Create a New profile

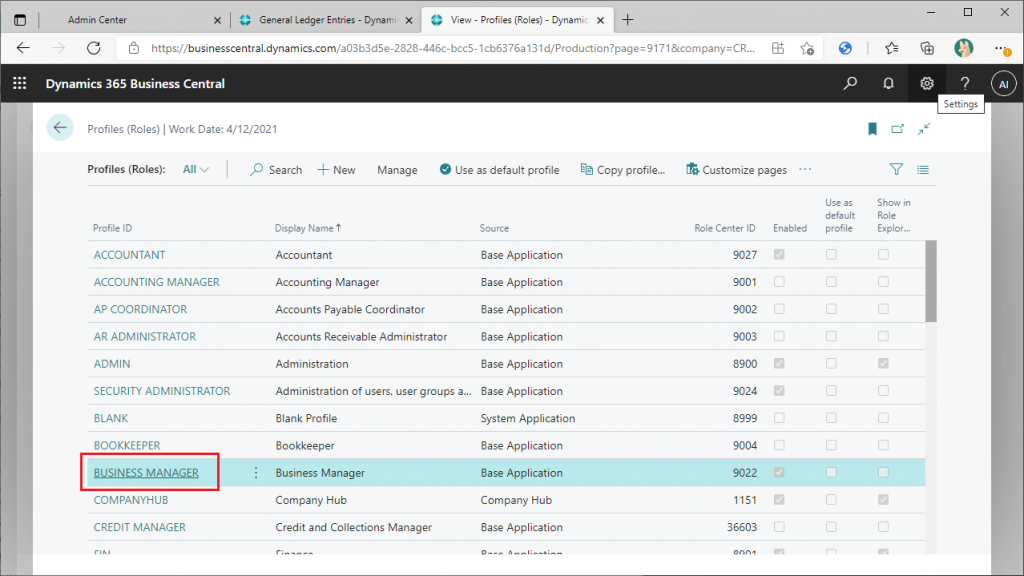tap(336, 170)
